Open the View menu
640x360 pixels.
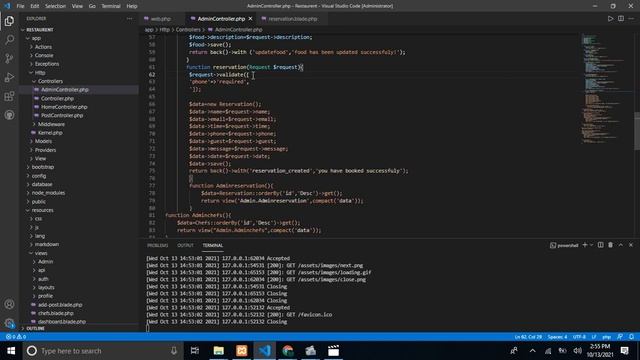[x=77, y=6]
